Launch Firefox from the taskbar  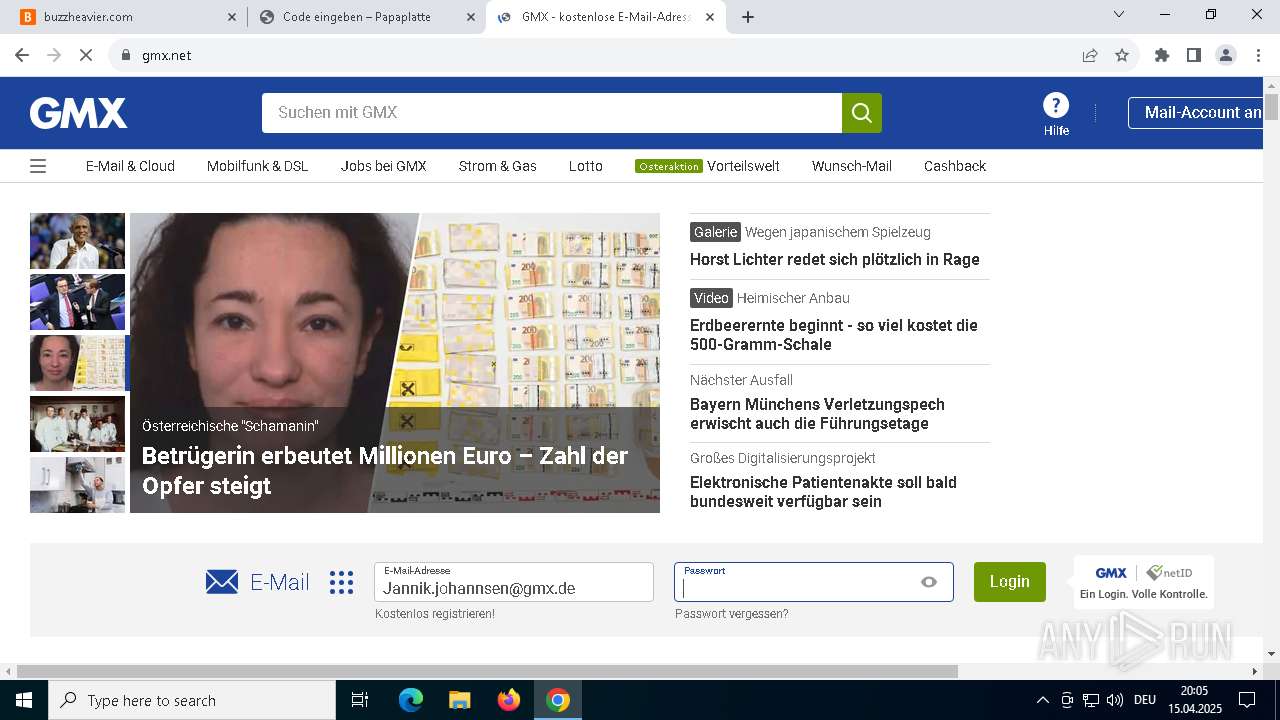509,700
